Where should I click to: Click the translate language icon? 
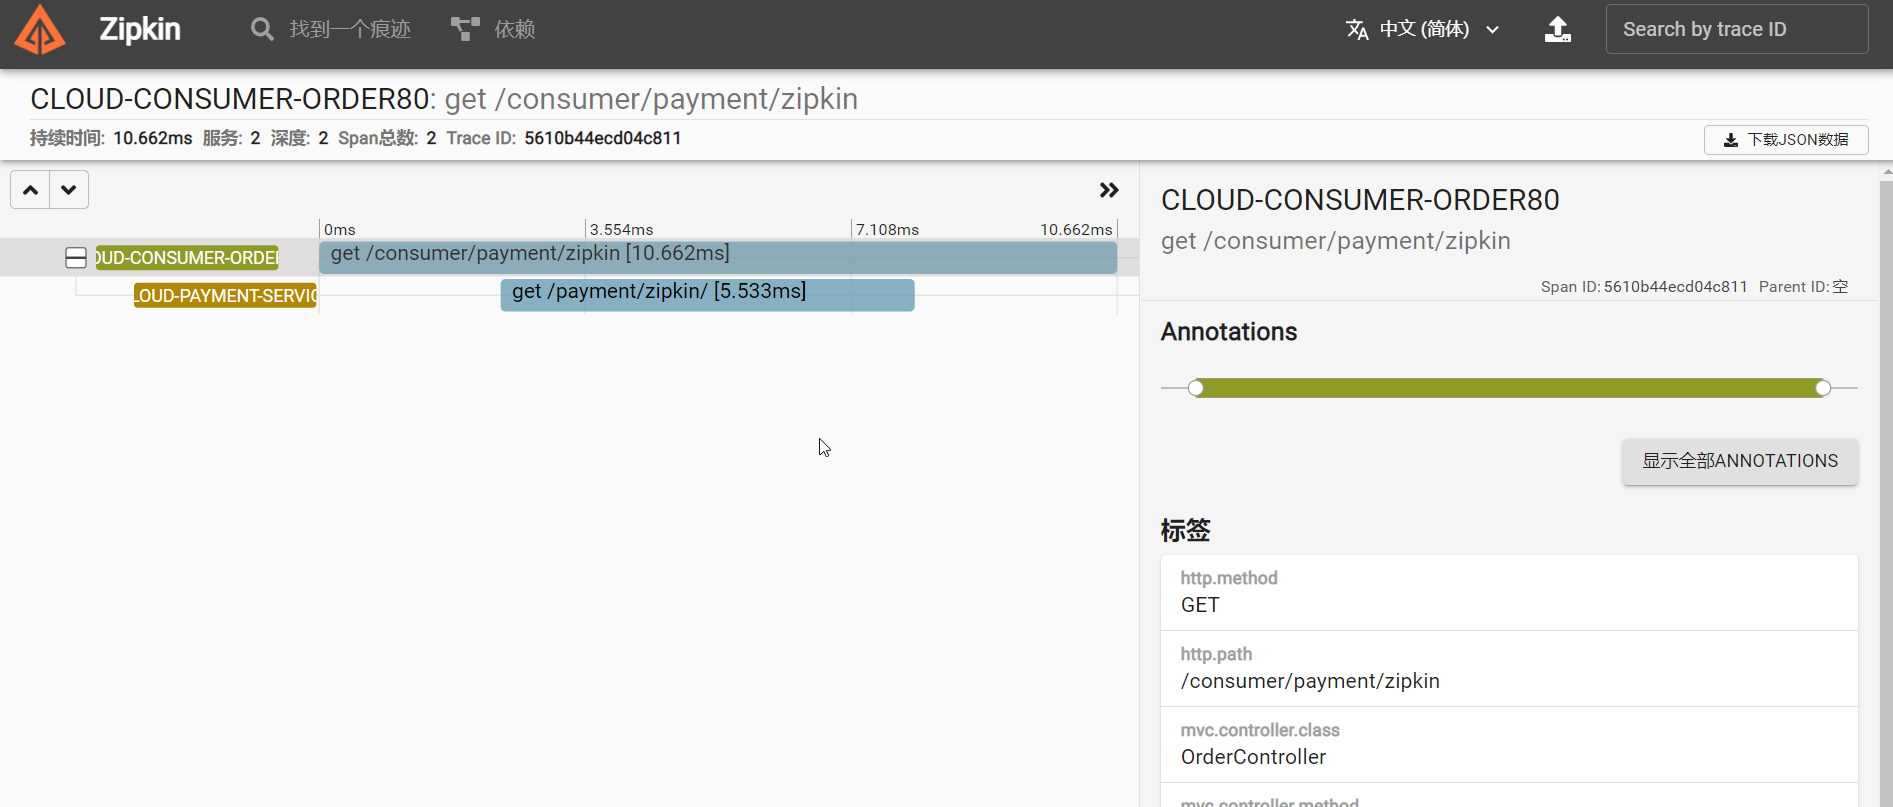point(1357,30)
